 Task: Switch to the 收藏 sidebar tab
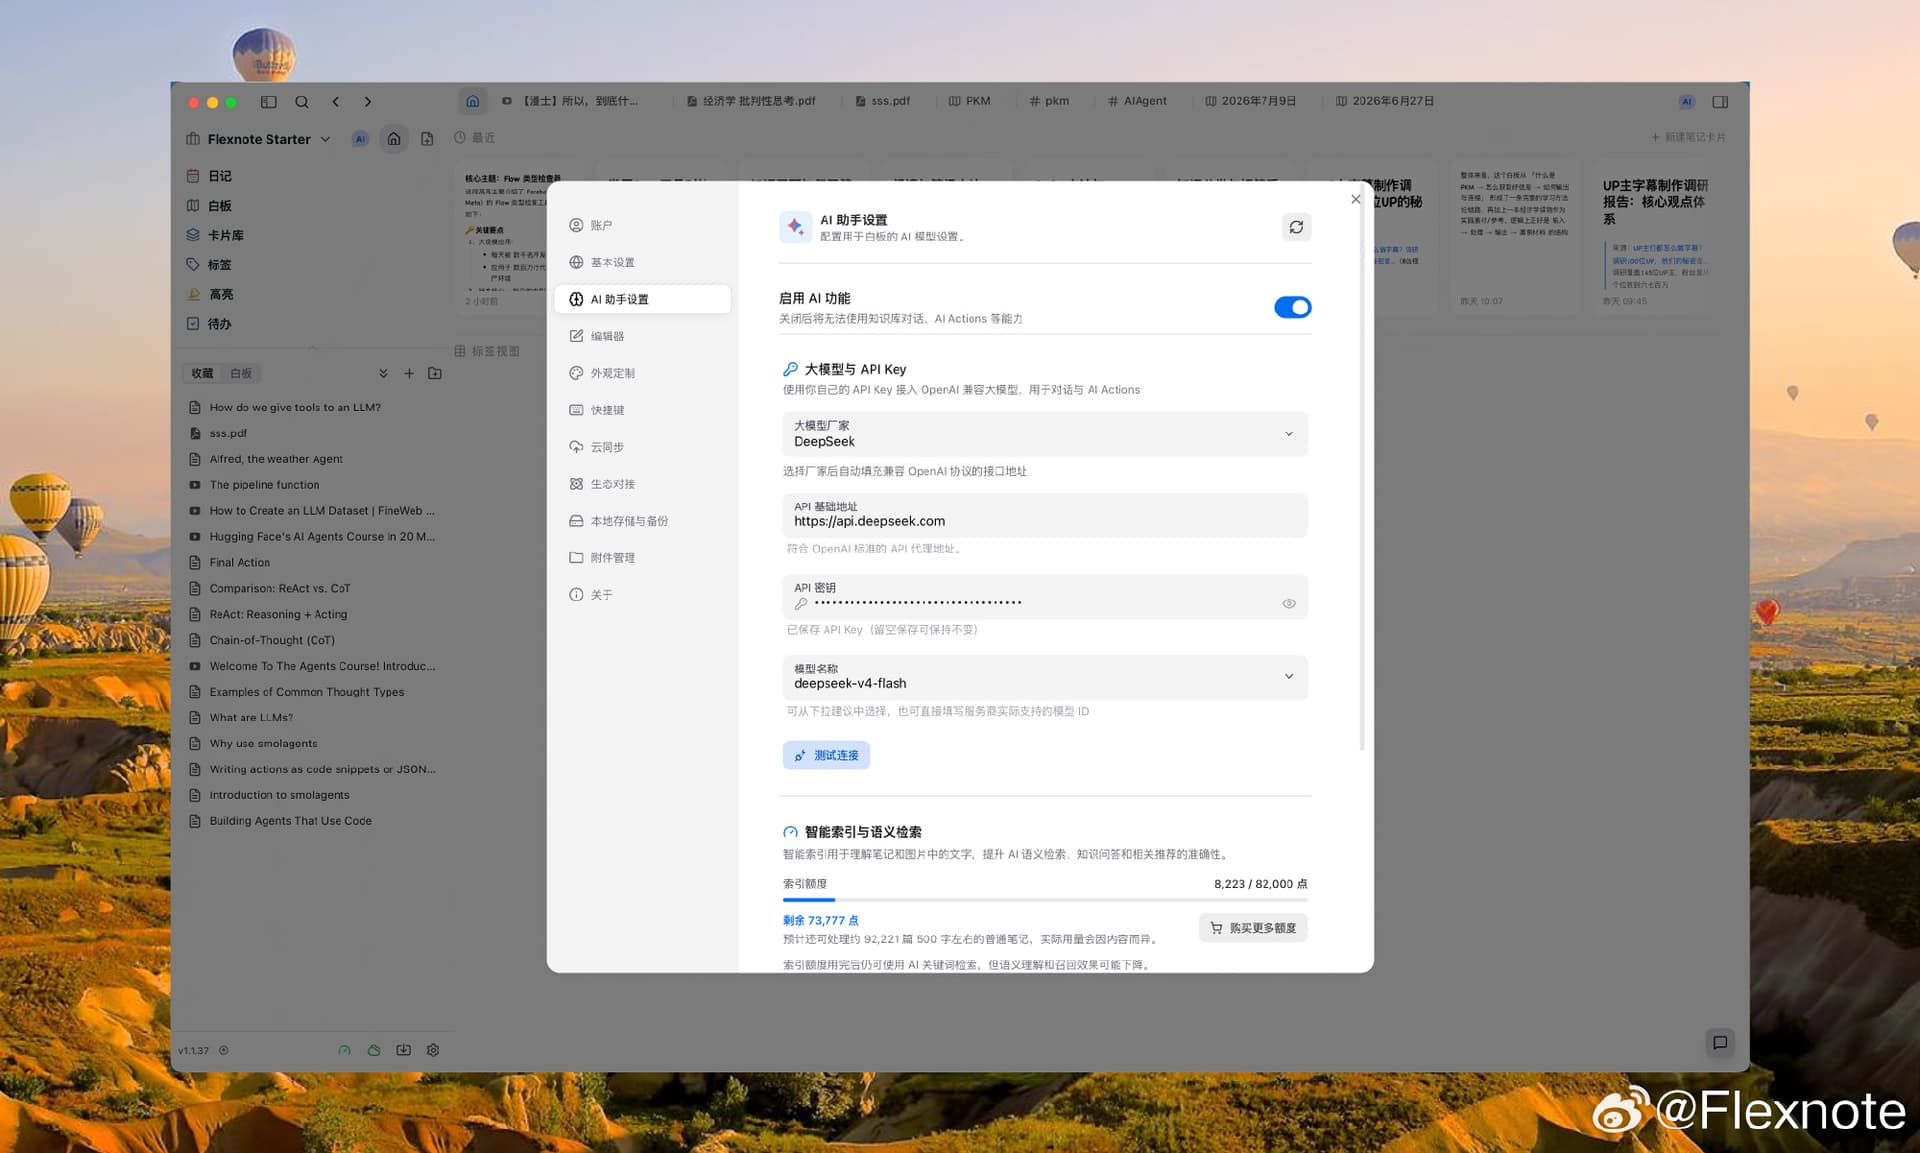click(202, 373)
